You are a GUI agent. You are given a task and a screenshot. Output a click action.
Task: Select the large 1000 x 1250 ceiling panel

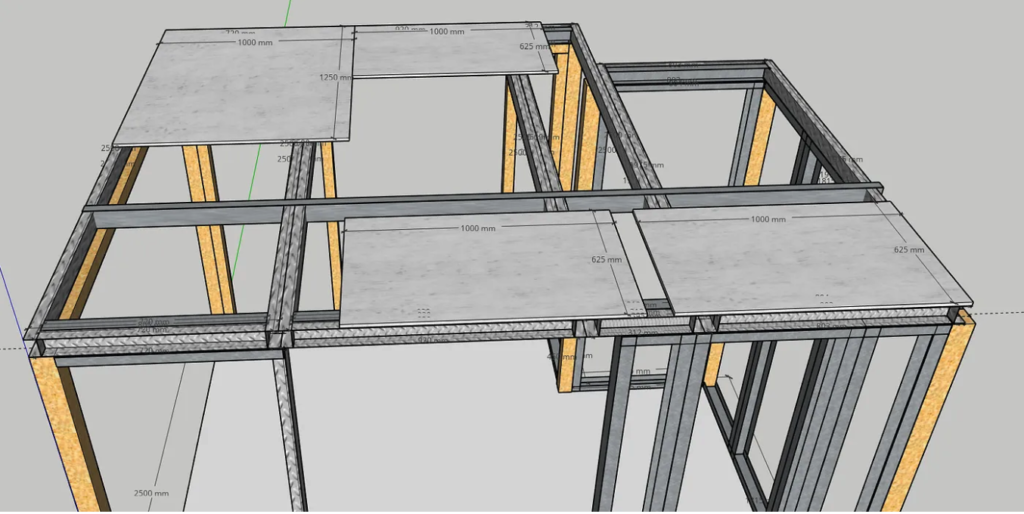[x=235, y=85]
